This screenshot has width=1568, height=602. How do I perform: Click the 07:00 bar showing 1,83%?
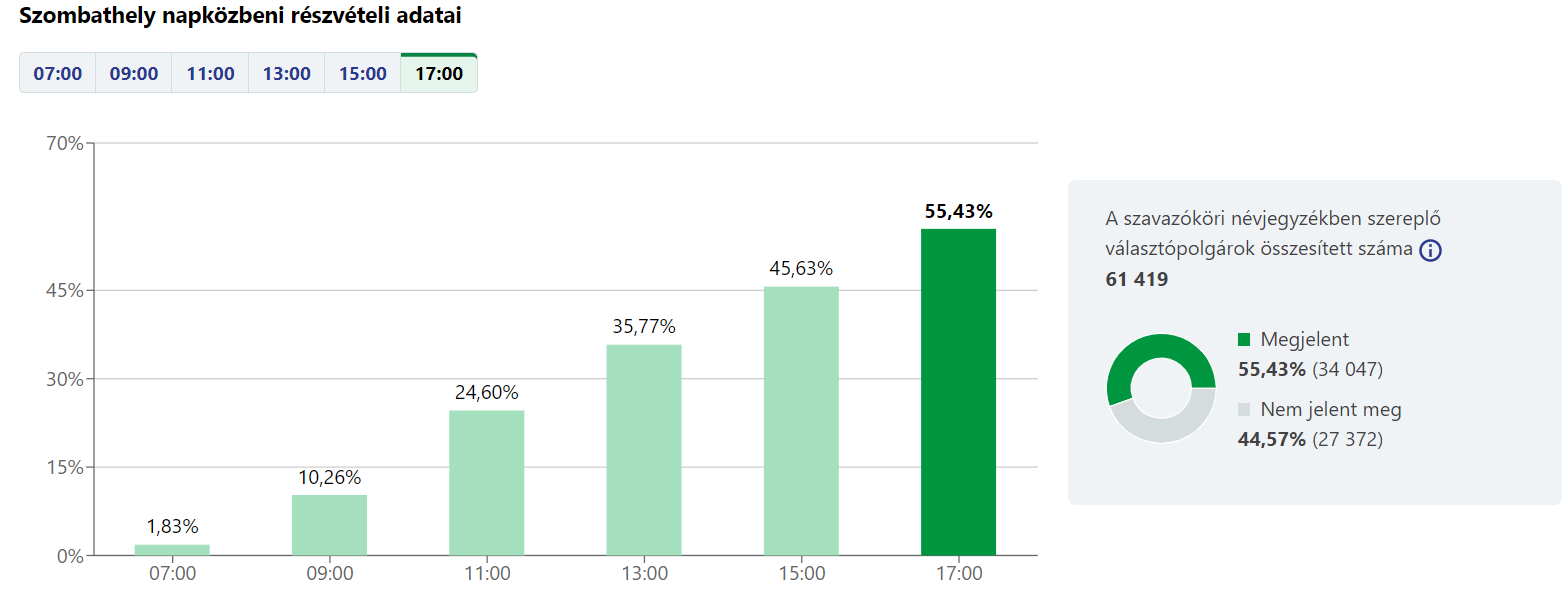(x=172, y=550)
